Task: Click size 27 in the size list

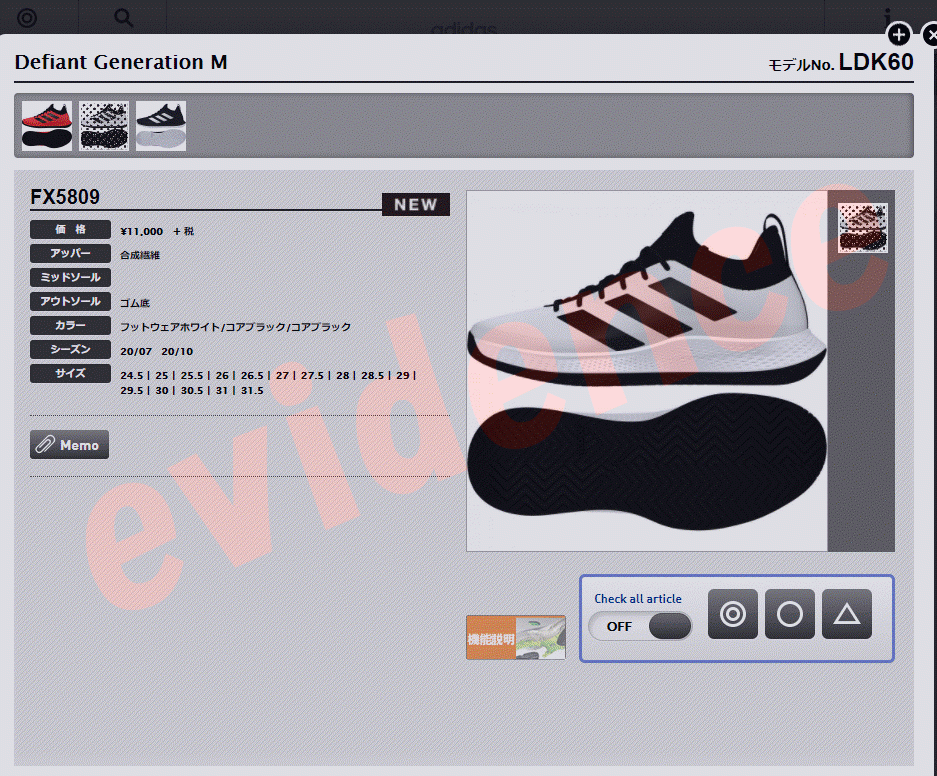Action: [282, 375]
